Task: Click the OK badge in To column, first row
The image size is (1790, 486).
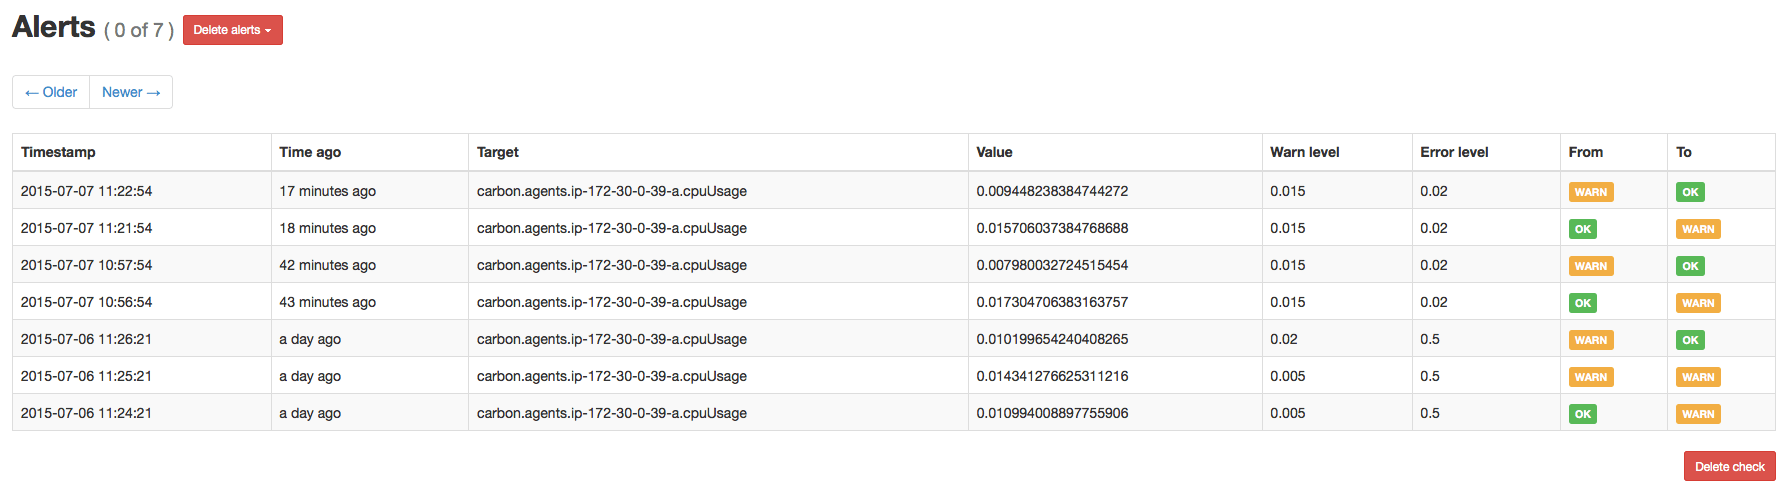Action: point(1690,192)
